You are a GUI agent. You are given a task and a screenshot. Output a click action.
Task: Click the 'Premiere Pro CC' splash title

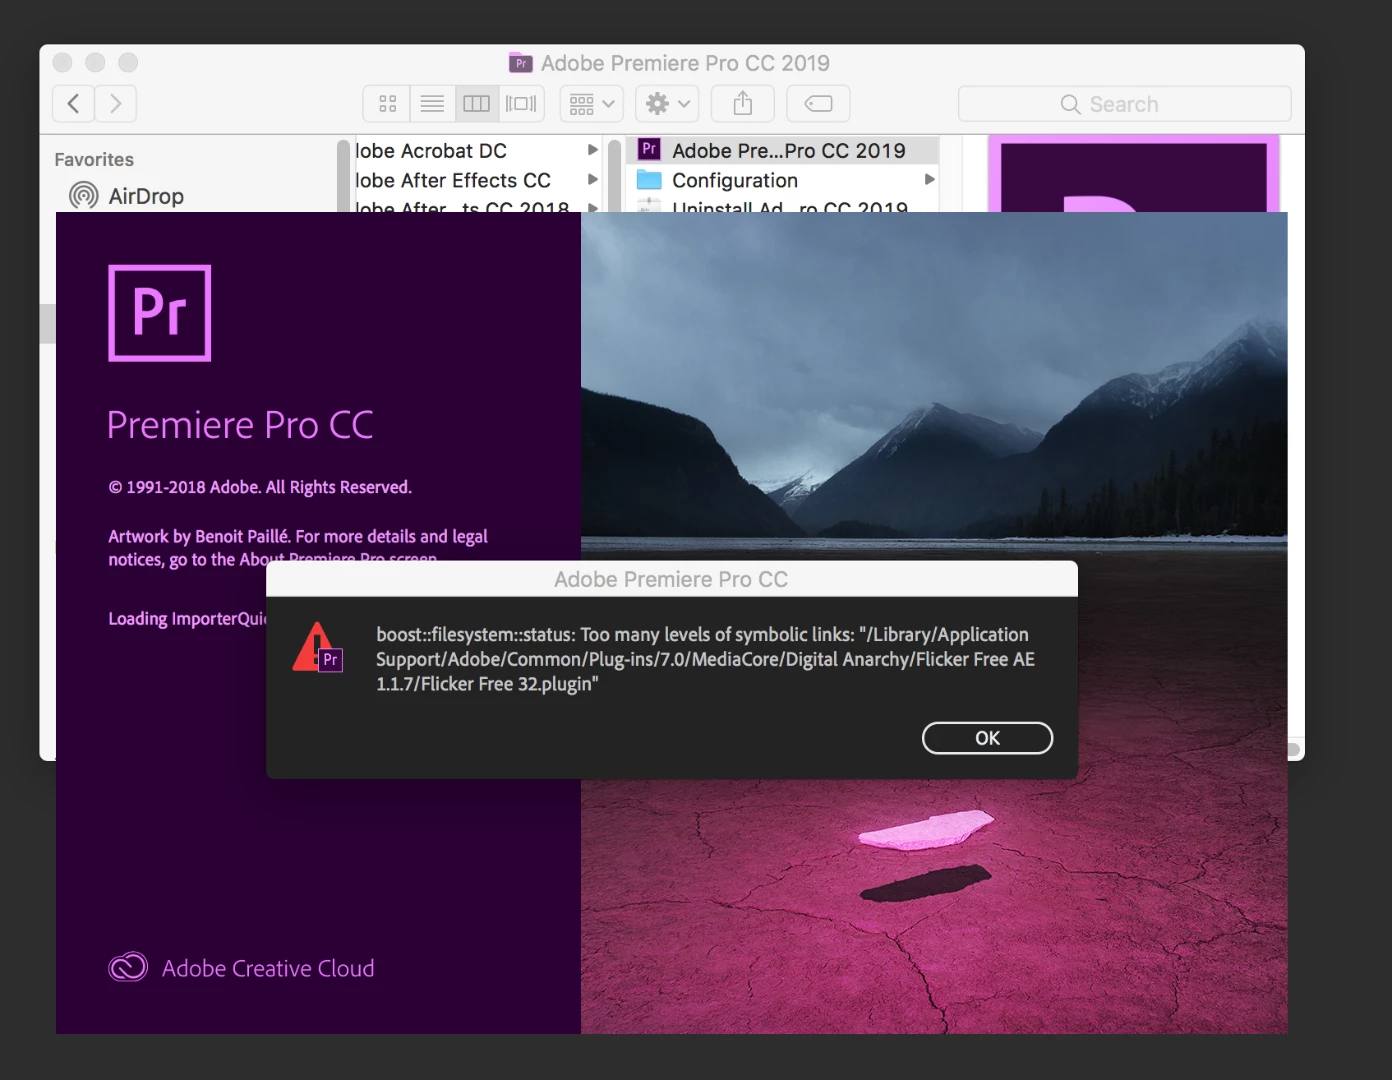240,425
